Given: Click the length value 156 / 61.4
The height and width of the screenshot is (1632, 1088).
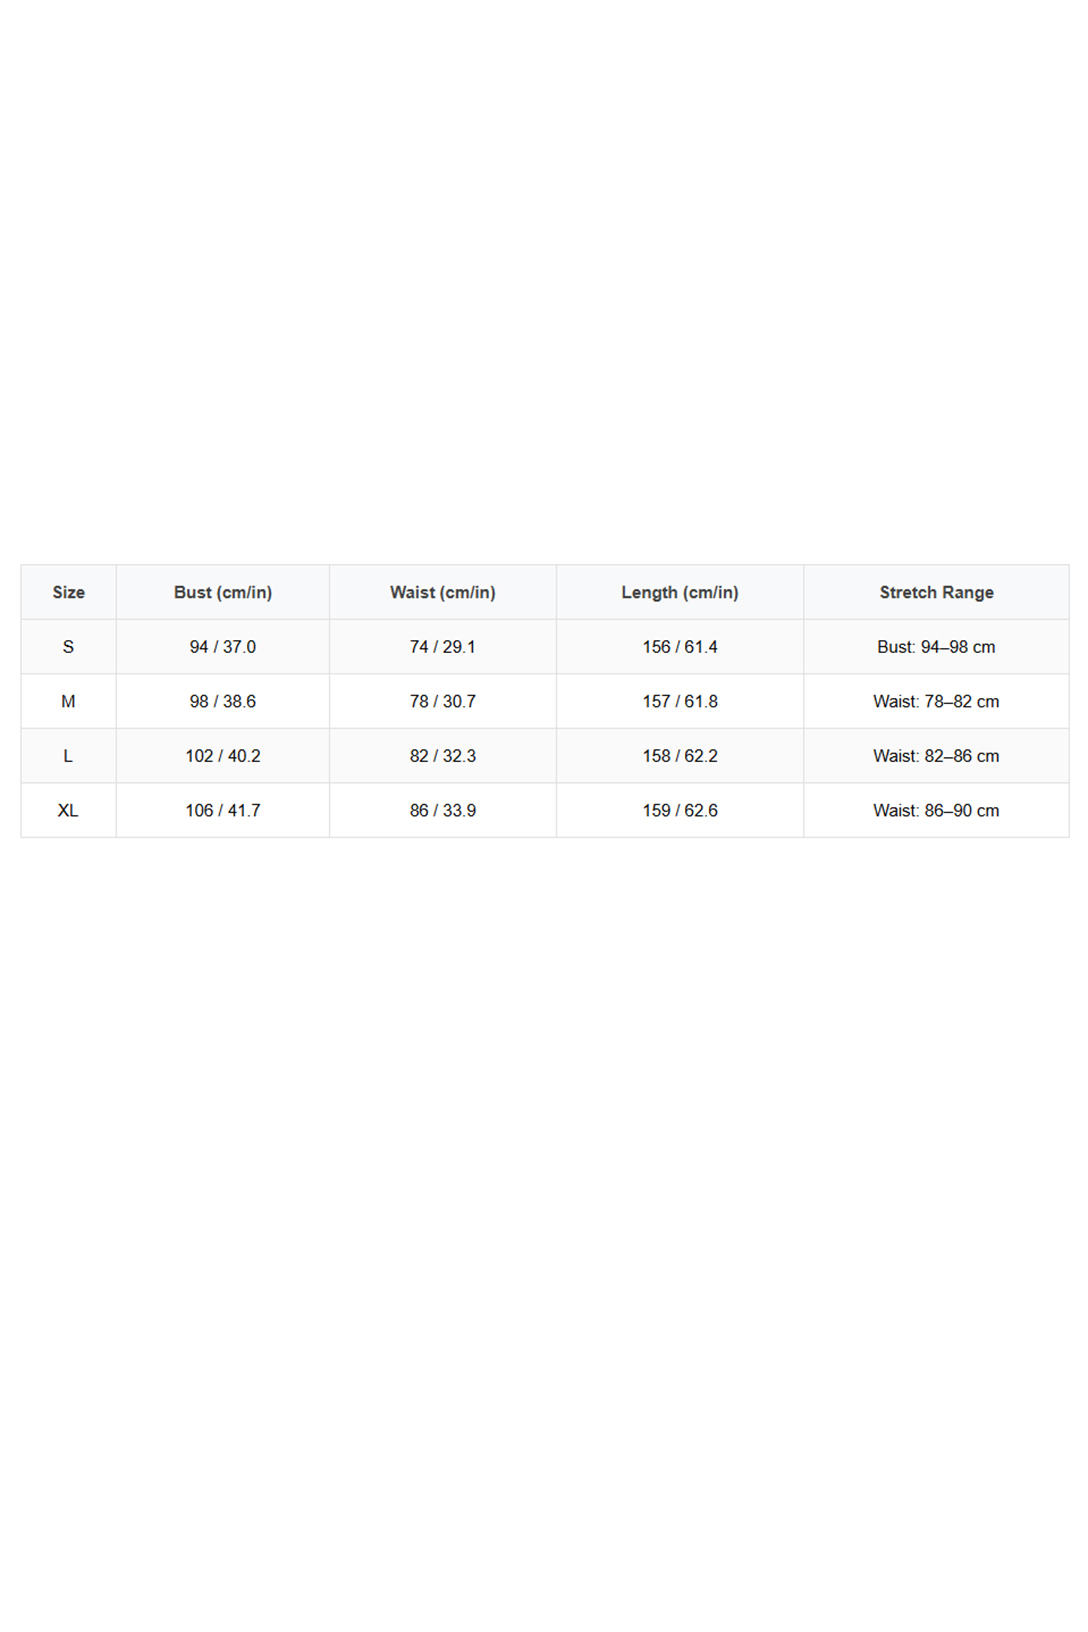Looking at the screenshot, I should pyautogui.click(x=680, y=647).
